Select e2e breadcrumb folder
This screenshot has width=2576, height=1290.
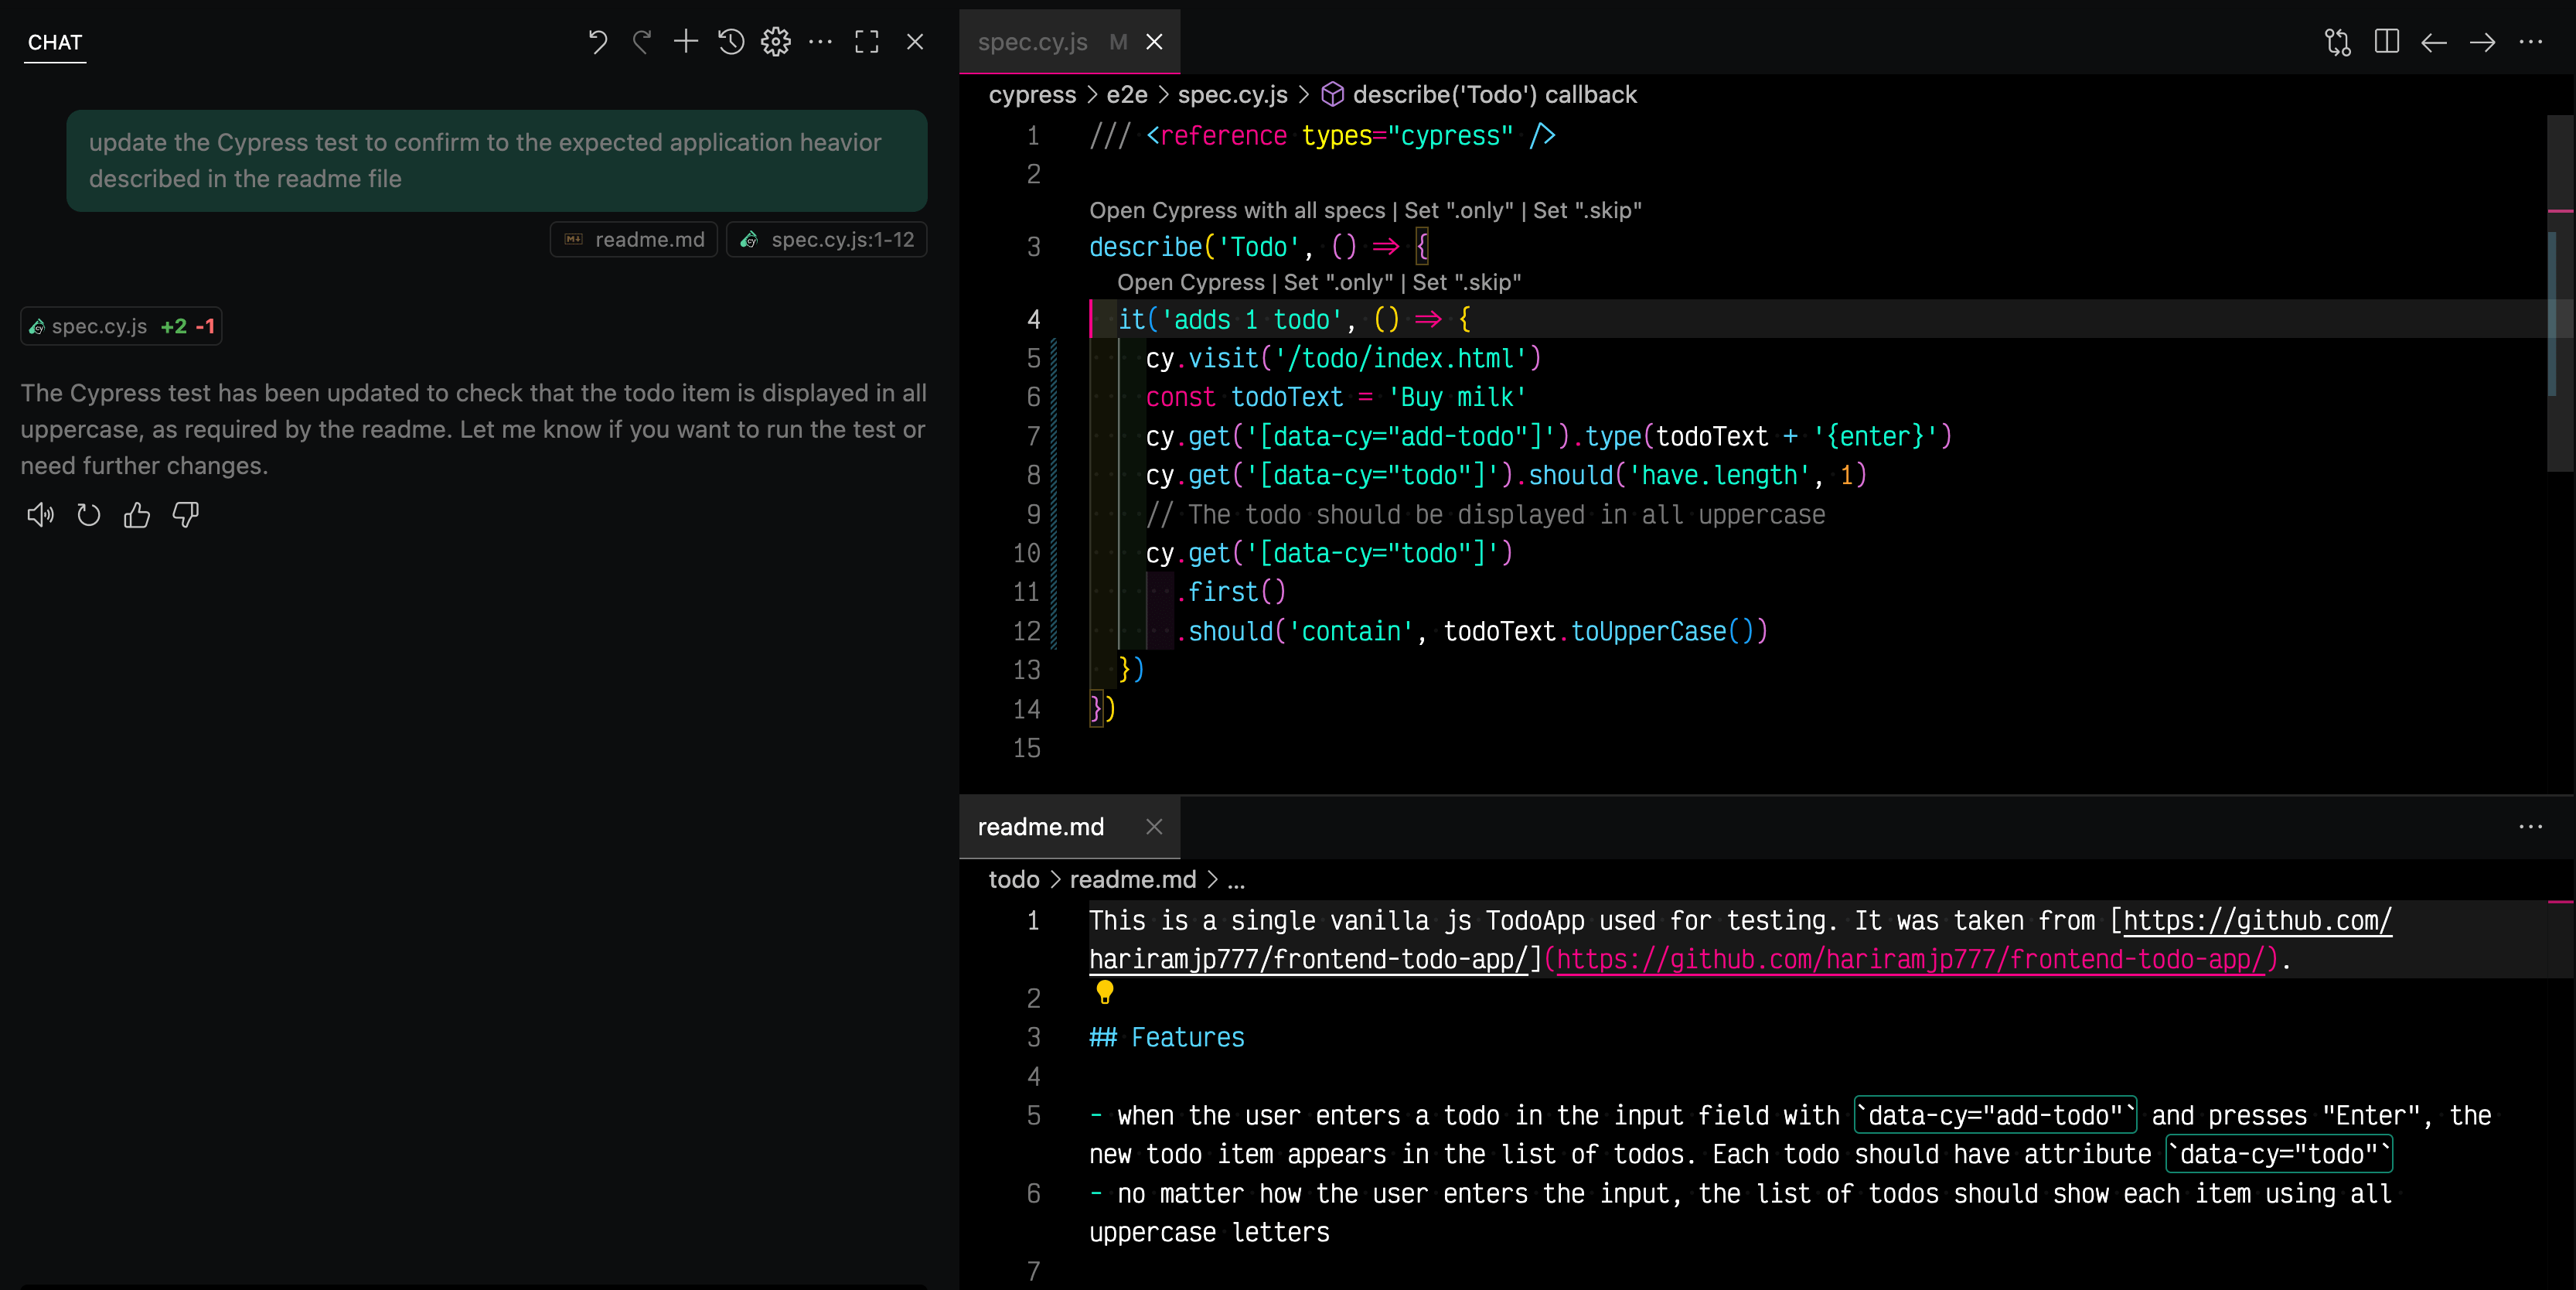tap(1127, 95)
